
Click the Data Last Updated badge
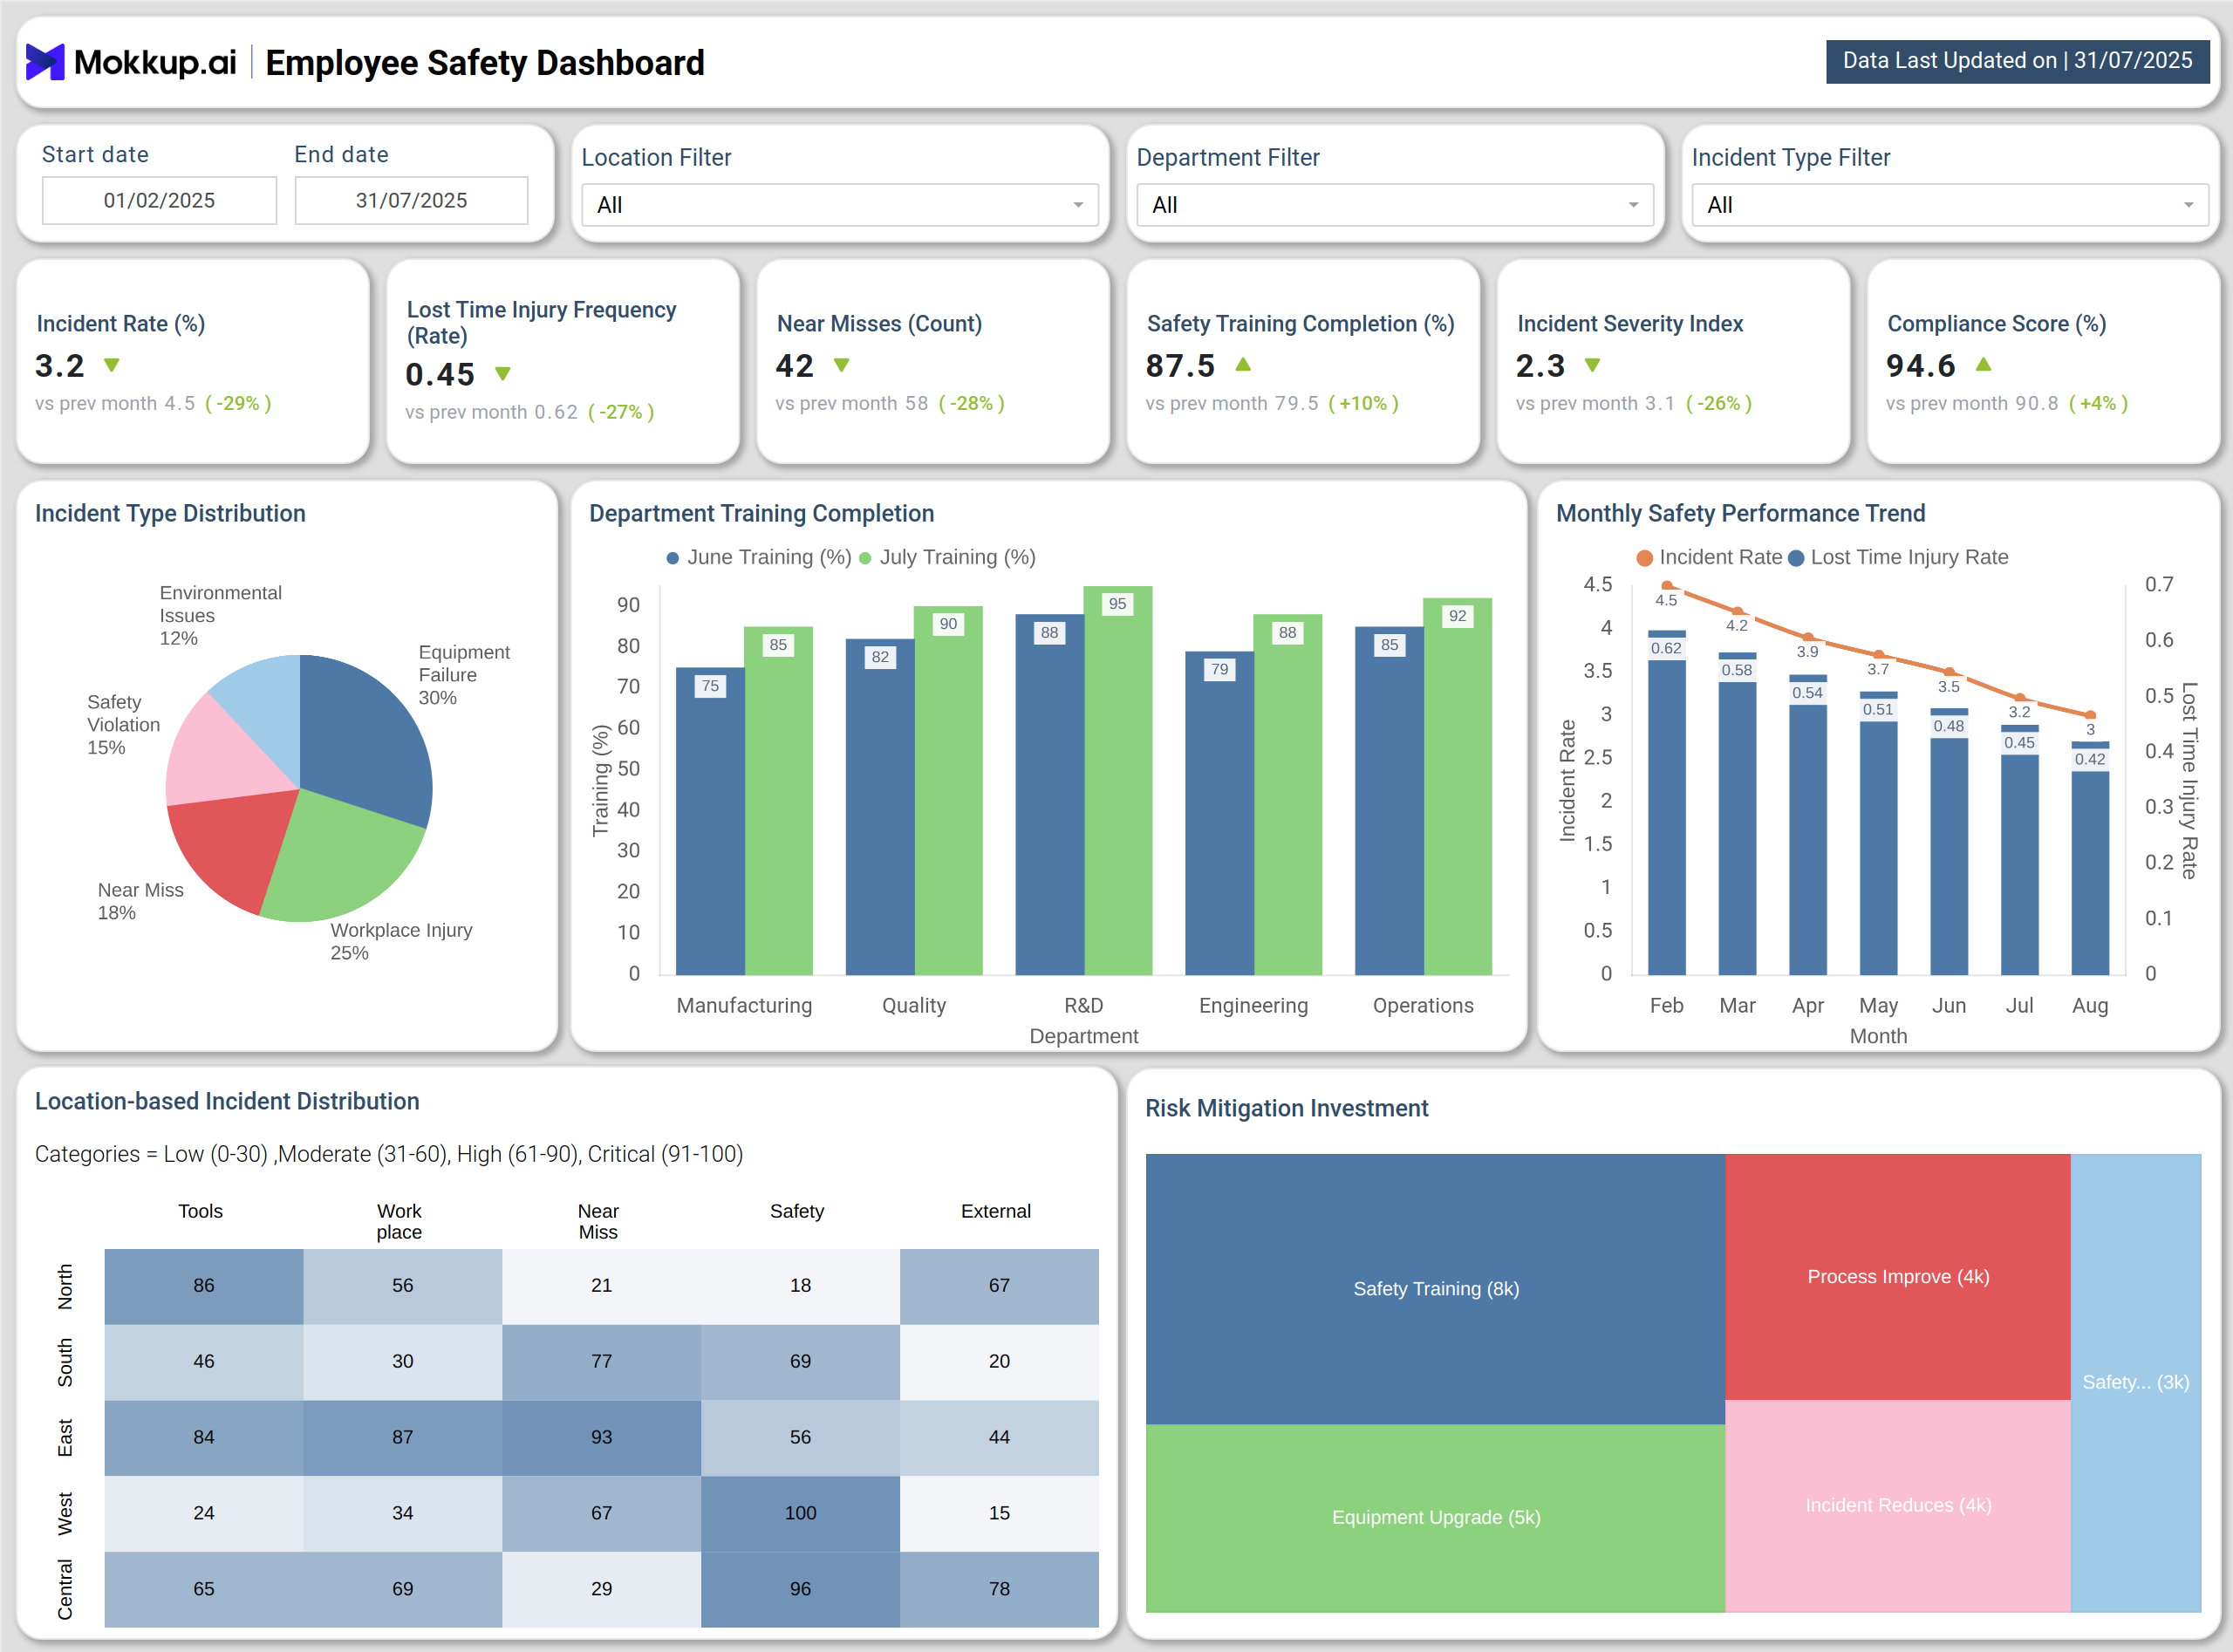[x=2017, y=61]
